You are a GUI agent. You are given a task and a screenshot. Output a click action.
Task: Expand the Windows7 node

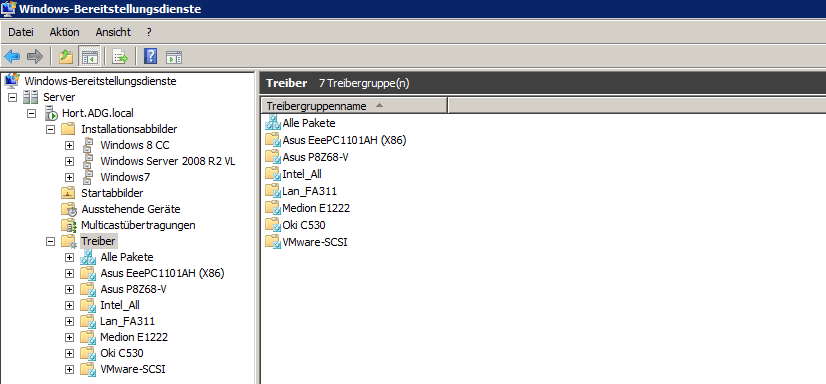pyautogui.click(x=70, y=177)
